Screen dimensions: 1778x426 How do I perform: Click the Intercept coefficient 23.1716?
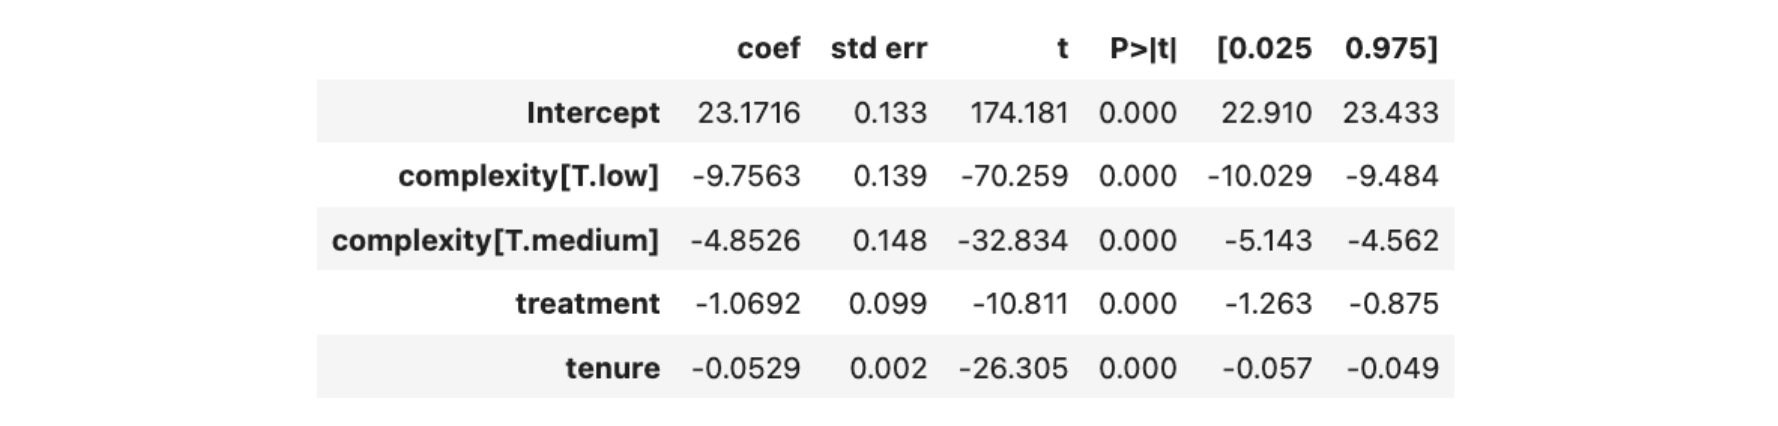pos(748,112)
